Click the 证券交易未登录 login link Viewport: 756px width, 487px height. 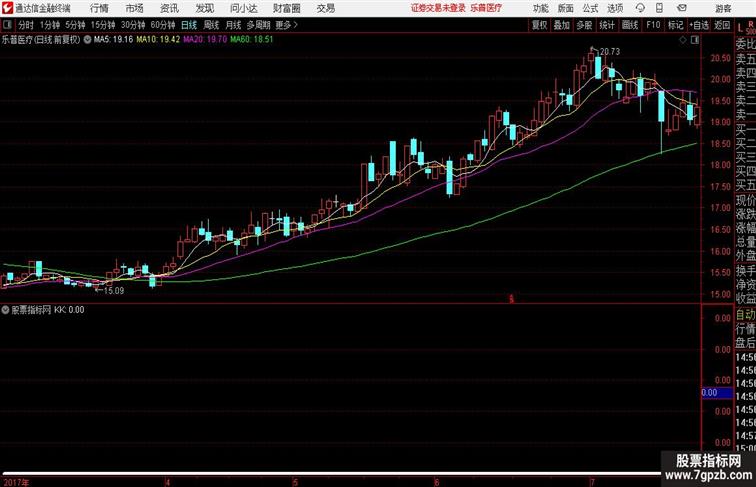tap(438, 8)
